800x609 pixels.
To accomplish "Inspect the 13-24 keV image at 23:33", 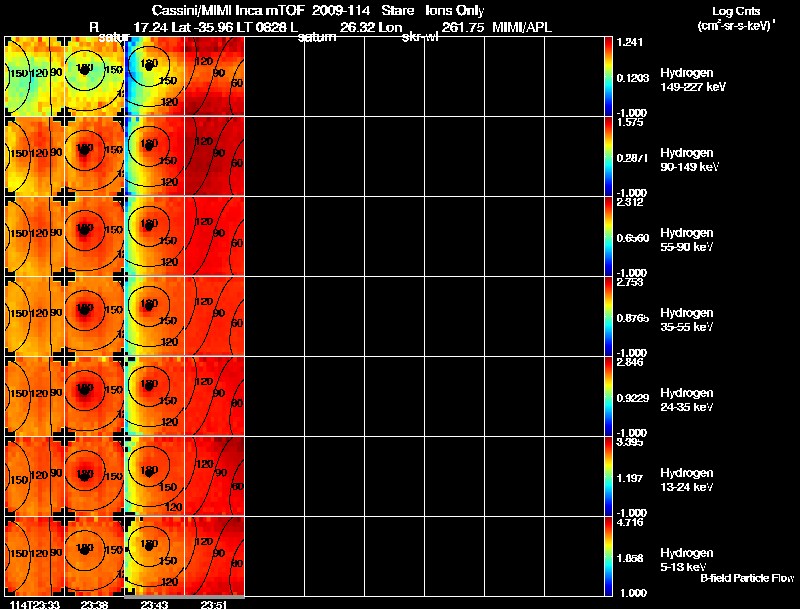I will click(x=34, y=477).
